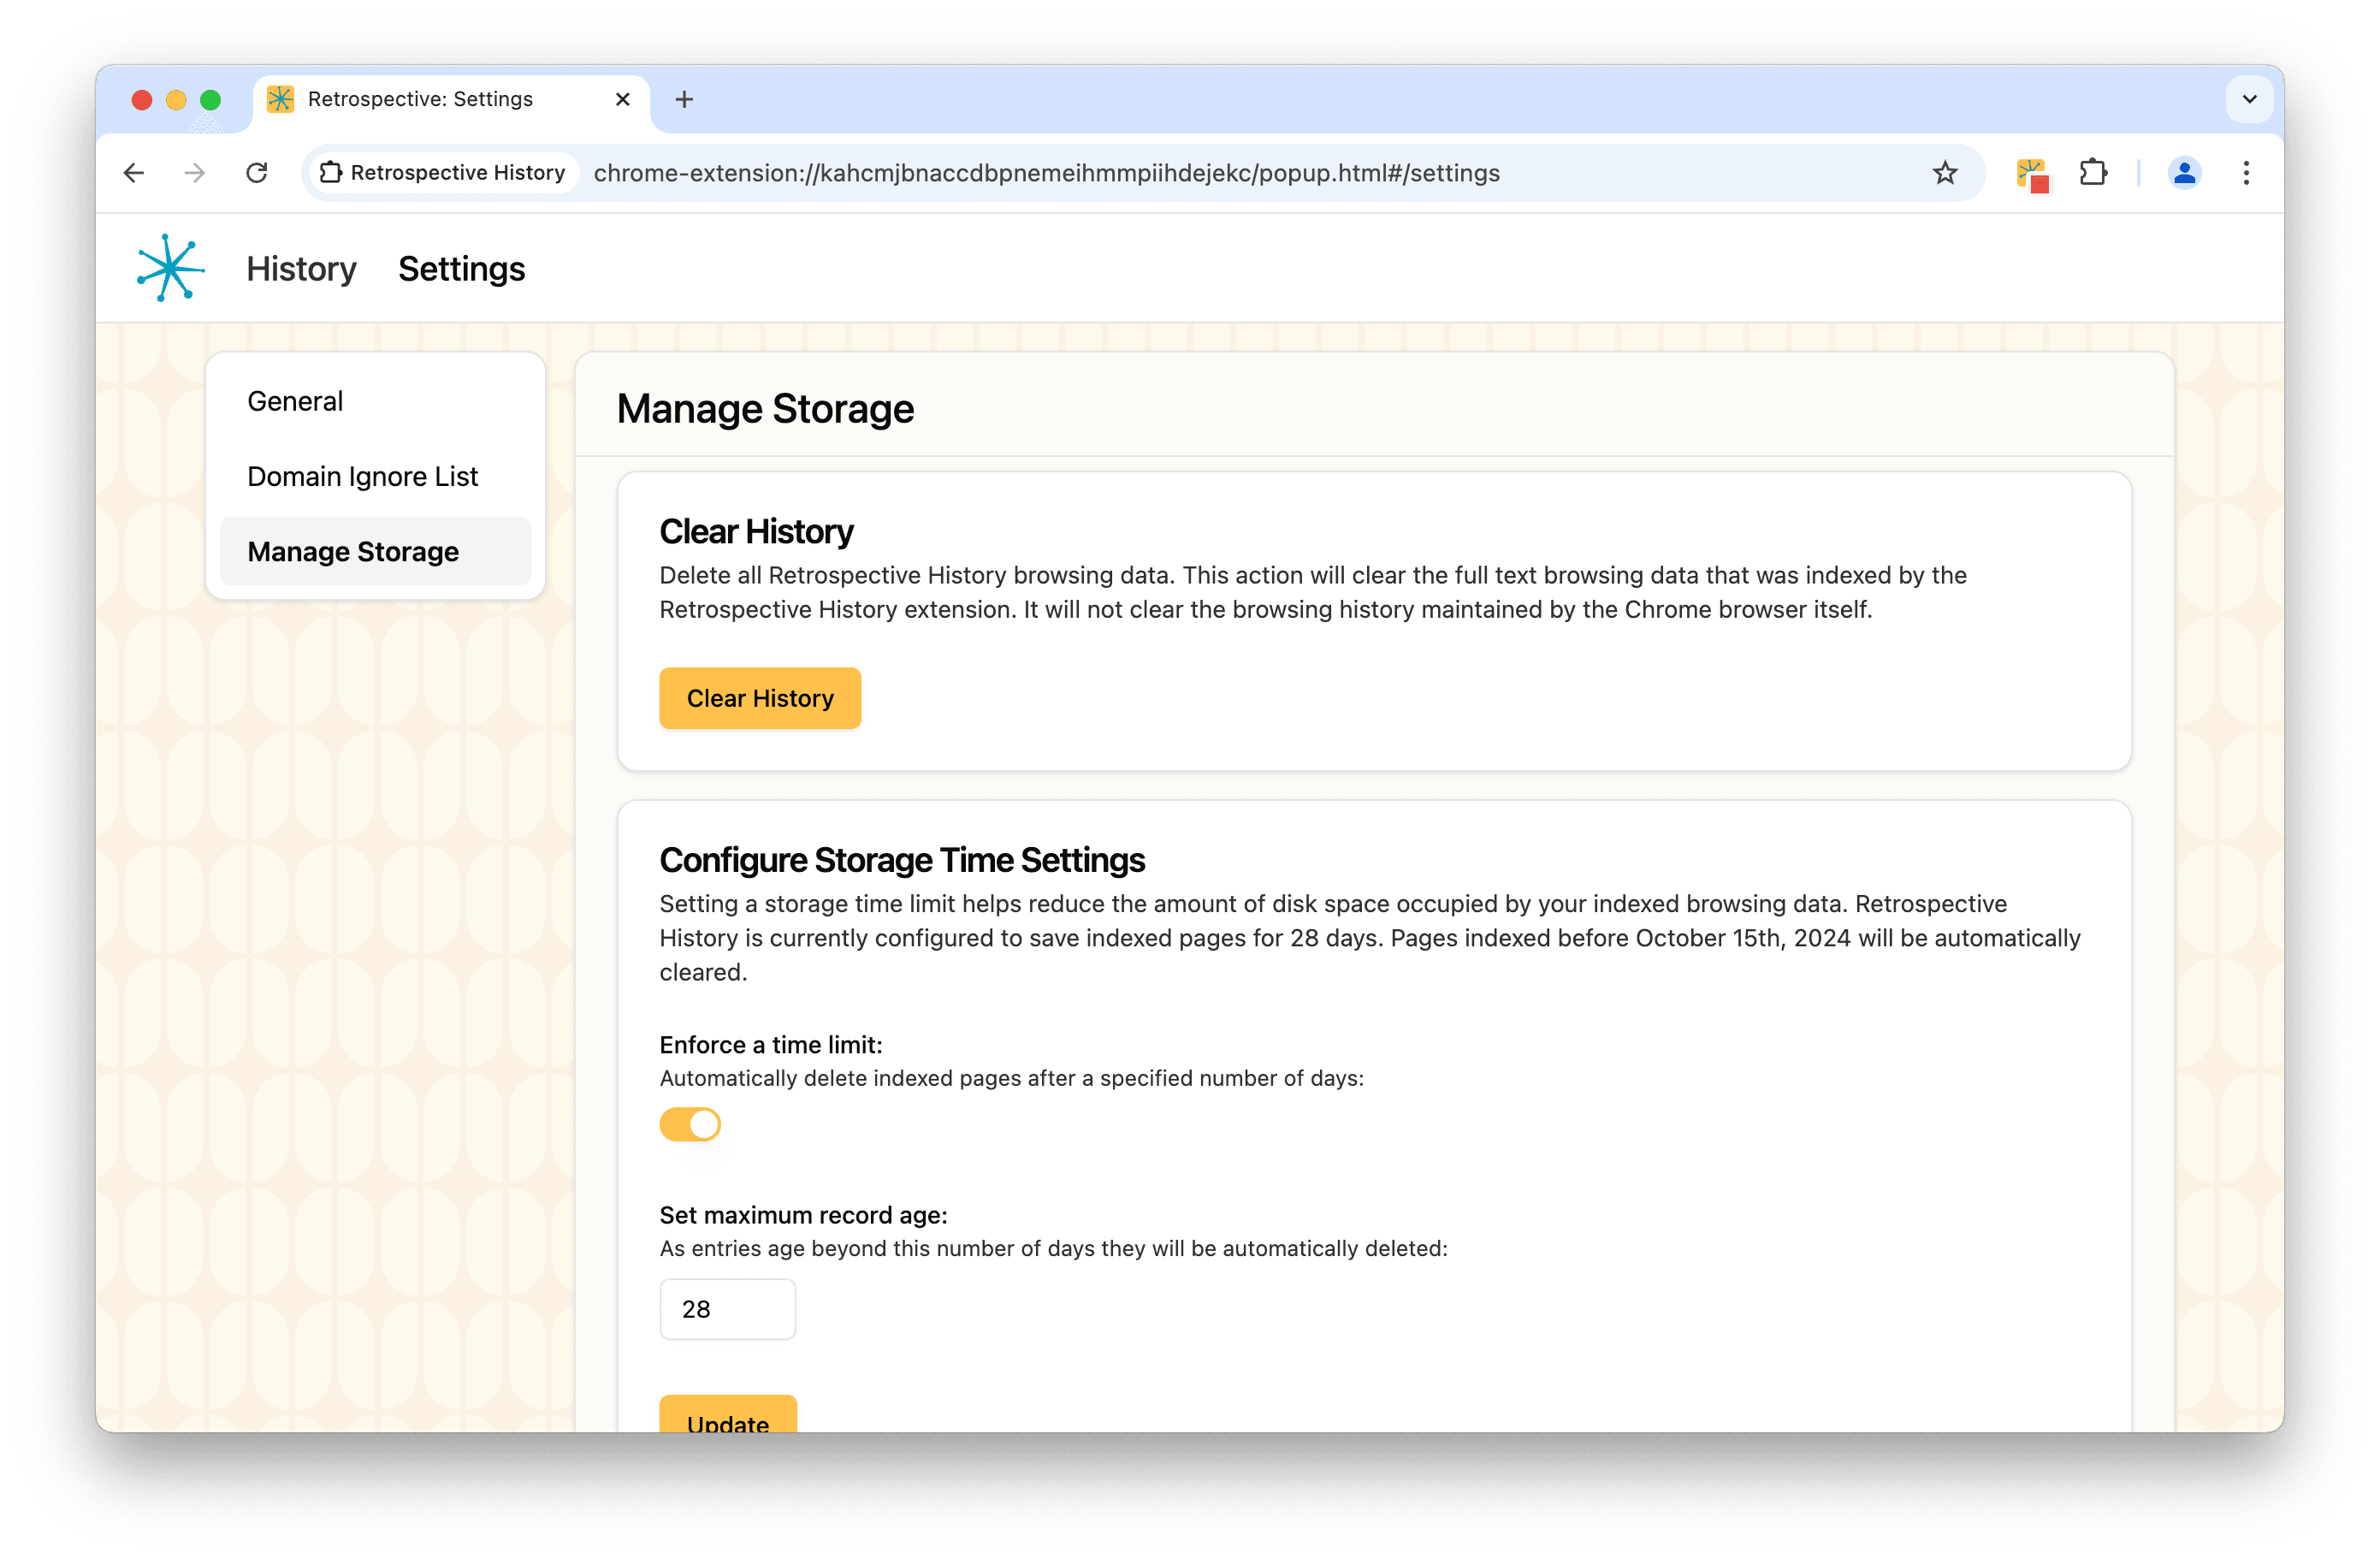The width and height of the screenshot is (2380, 1559).
Task: Click the browser forward arrow icon
Action: click(193, 172)
